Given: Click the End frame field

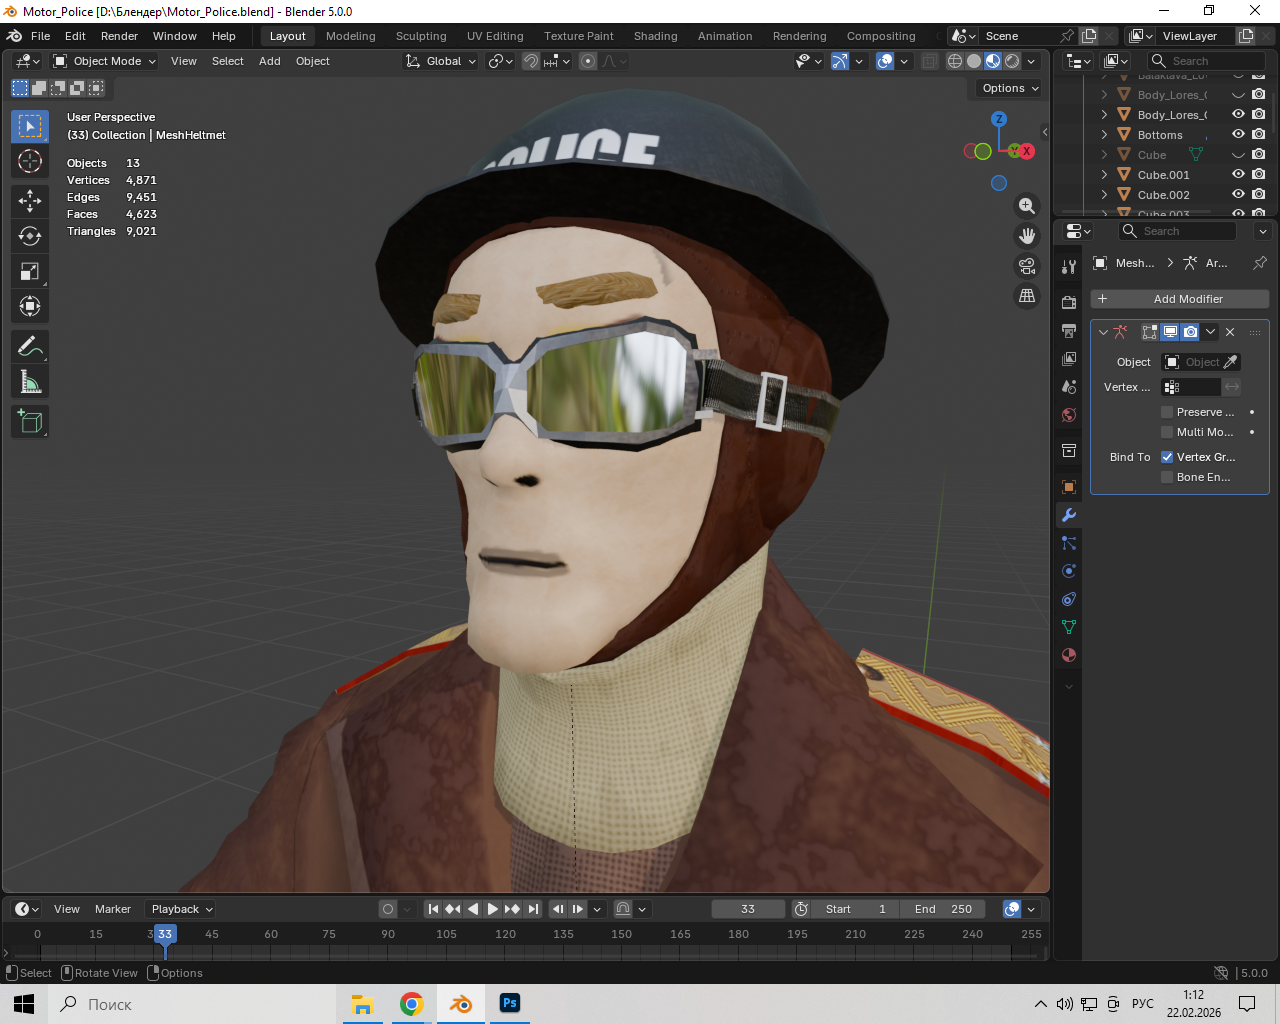Looking at the screenshot, I should coord(943,909).
